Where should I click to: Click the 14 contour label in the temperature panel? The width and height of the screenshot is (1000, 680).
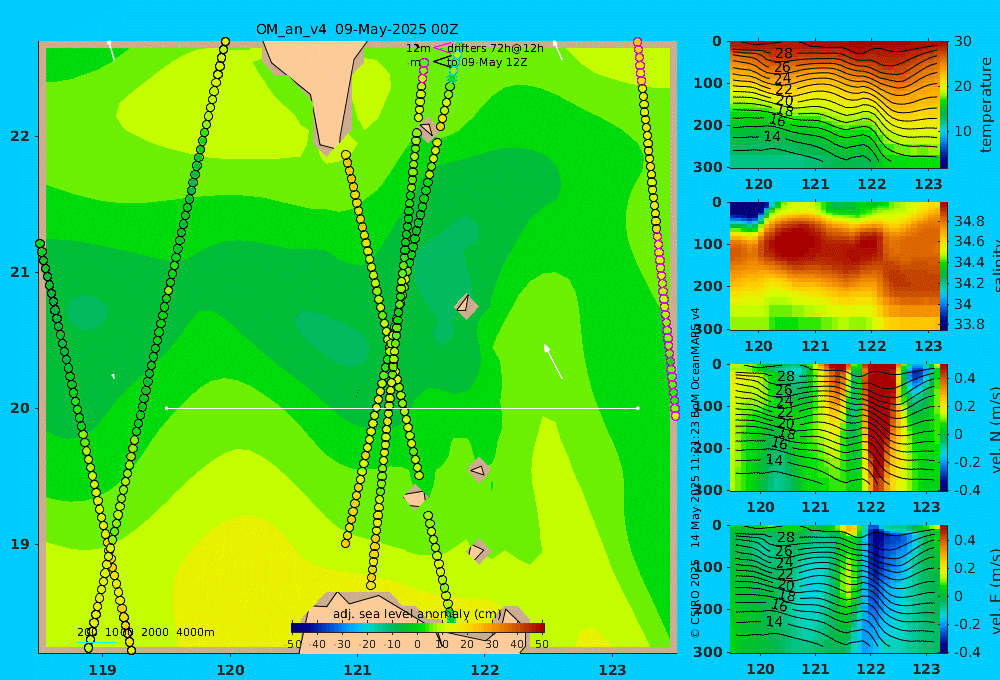pyautogui.click(x=772, y=136)
